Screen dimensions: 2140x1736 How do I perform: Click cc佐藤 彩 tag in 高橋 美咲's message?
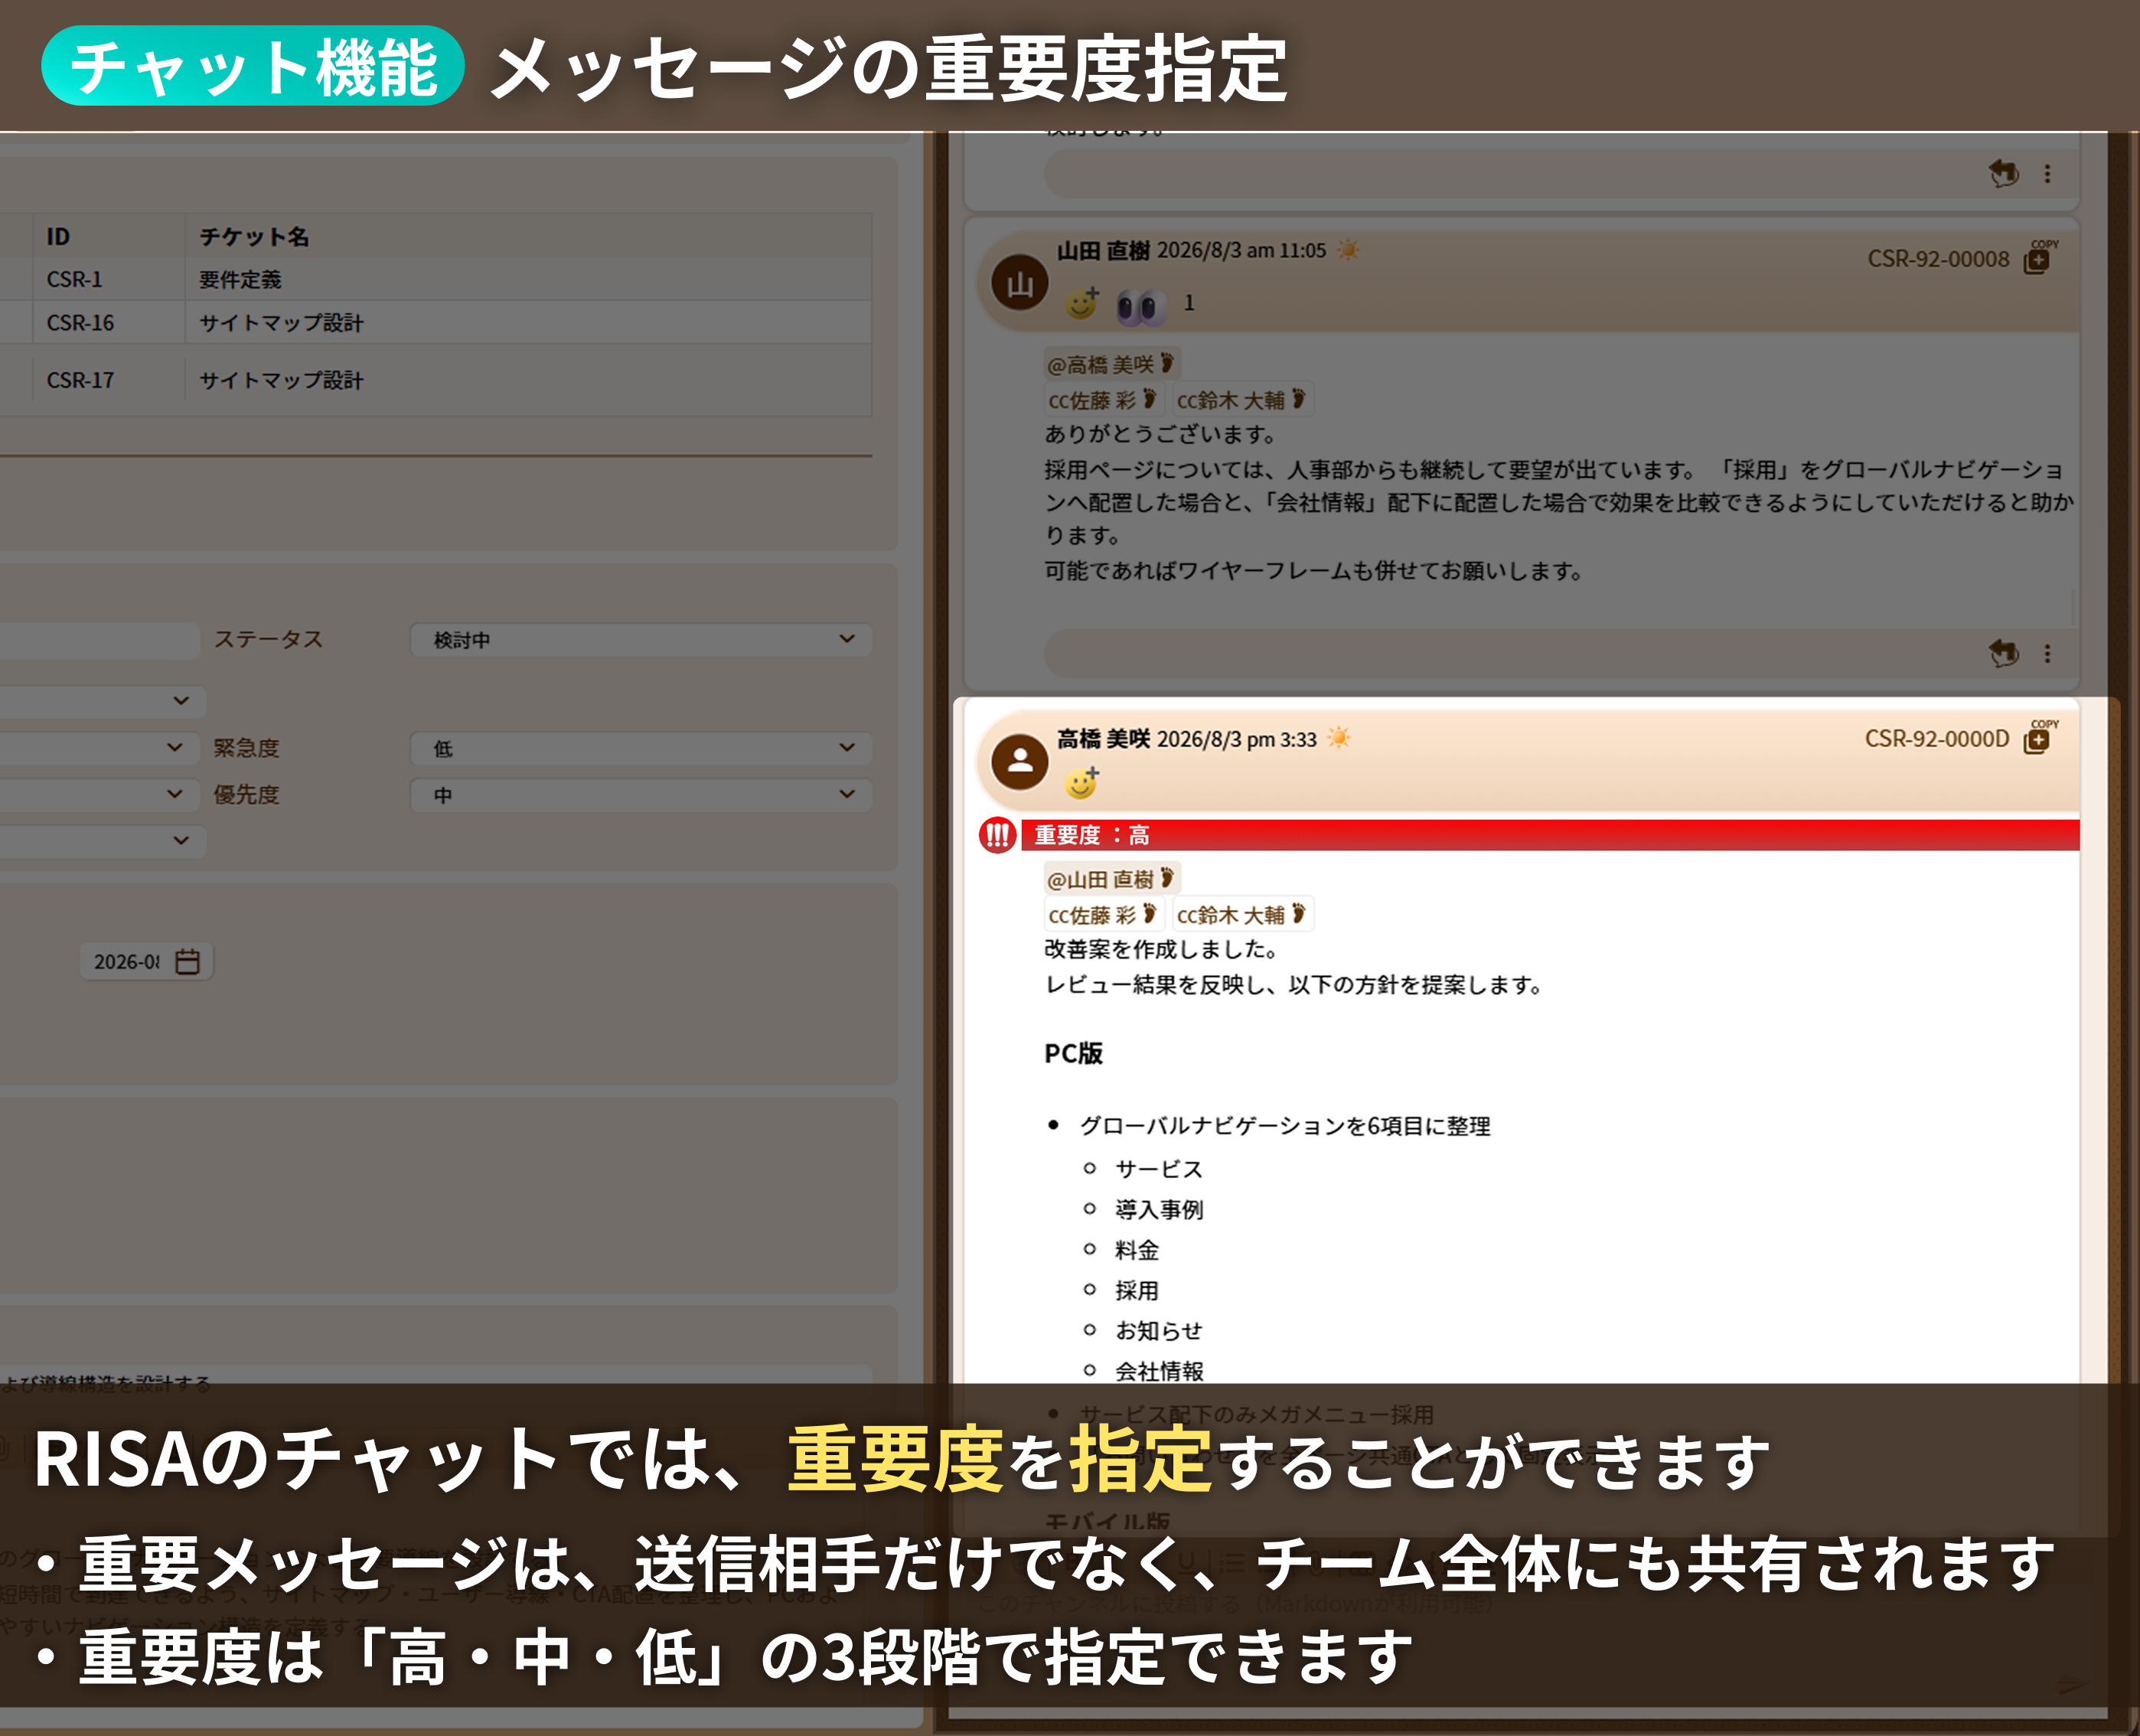(1102, 915)
